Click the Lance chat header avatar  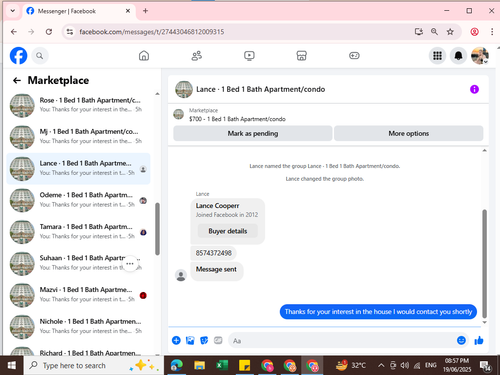click(x=184, y=89)
